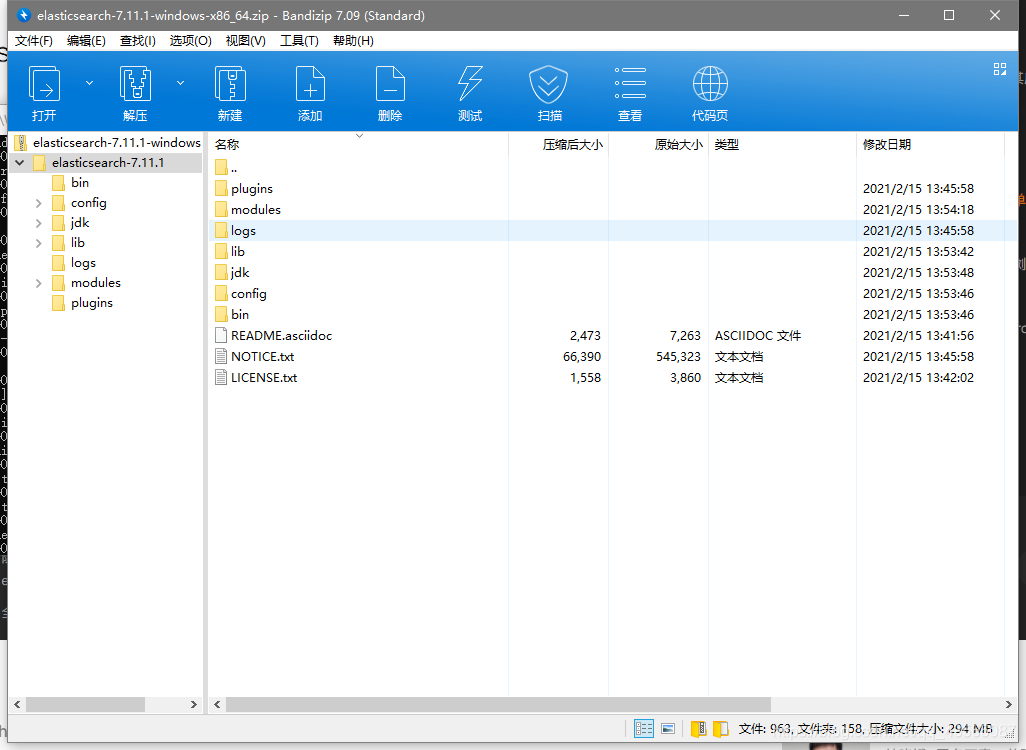Select the logs row in file list
This screenshot has height=750, width=1026.
[612, 230]
